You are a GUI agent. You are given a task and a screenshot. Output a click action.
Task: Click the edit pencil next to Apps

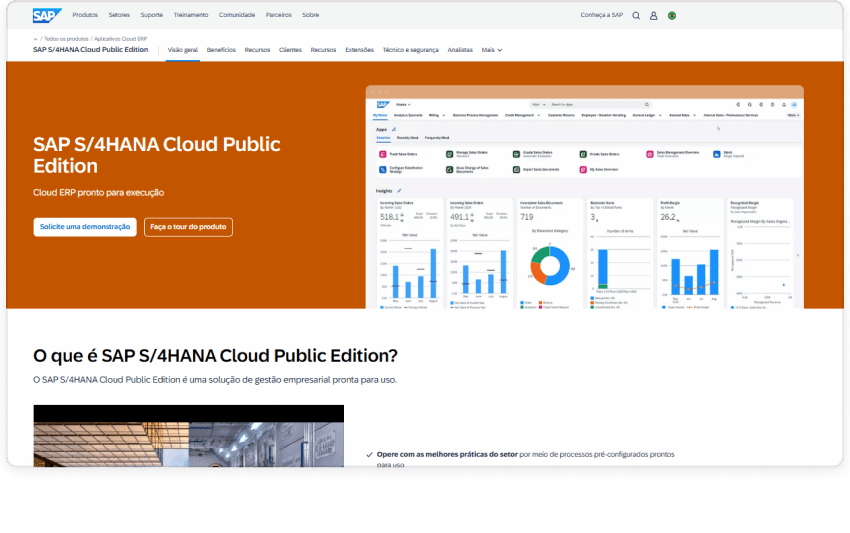pyautogui.click(x=394, y=130)
